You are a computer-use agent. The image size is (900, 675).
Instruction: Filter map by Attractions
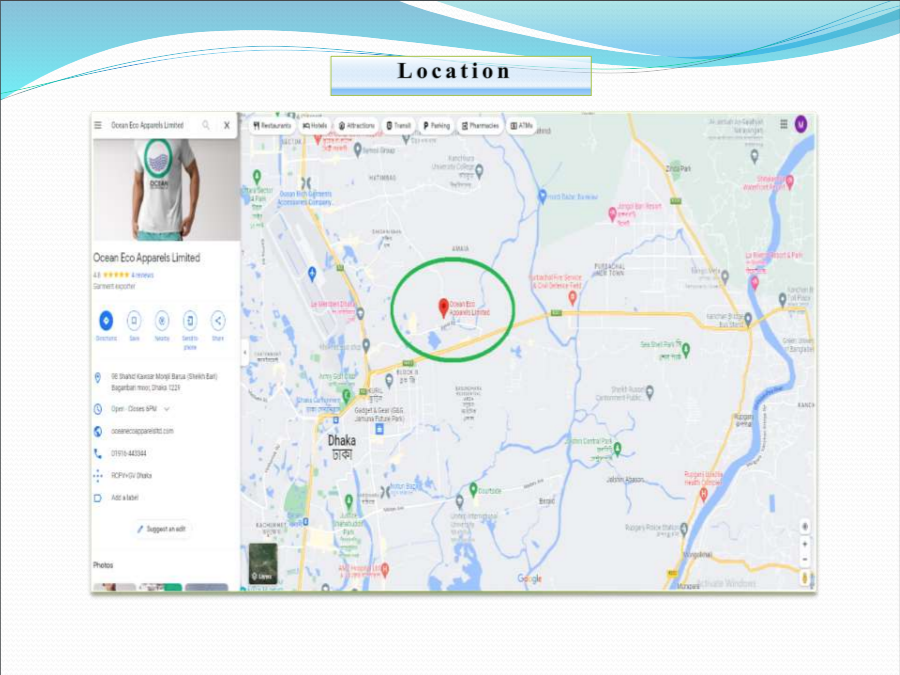coord(356,126)
